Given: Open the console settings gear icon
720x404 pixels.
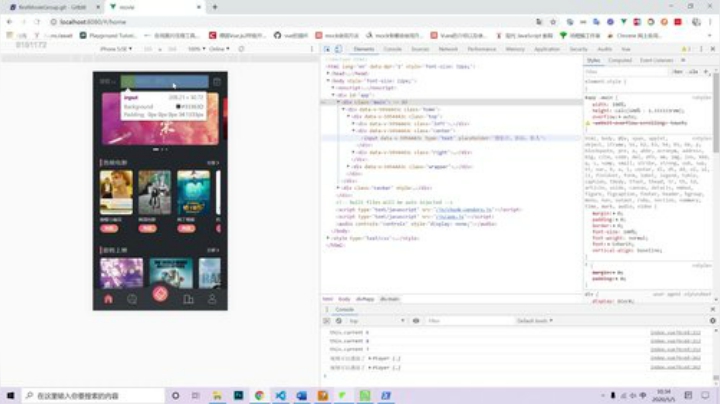Looking at the screenshot, I should pyautogui.click(x=713, y=321).
